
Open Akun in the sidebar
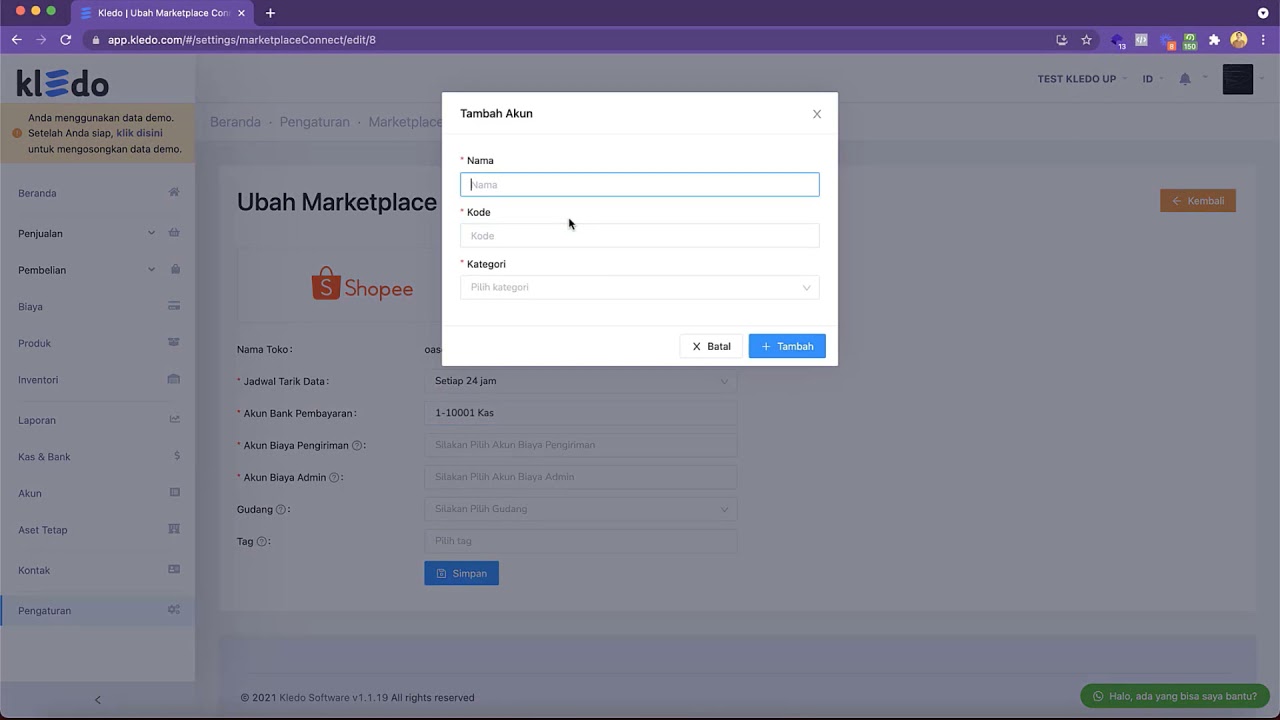(30, 493)
